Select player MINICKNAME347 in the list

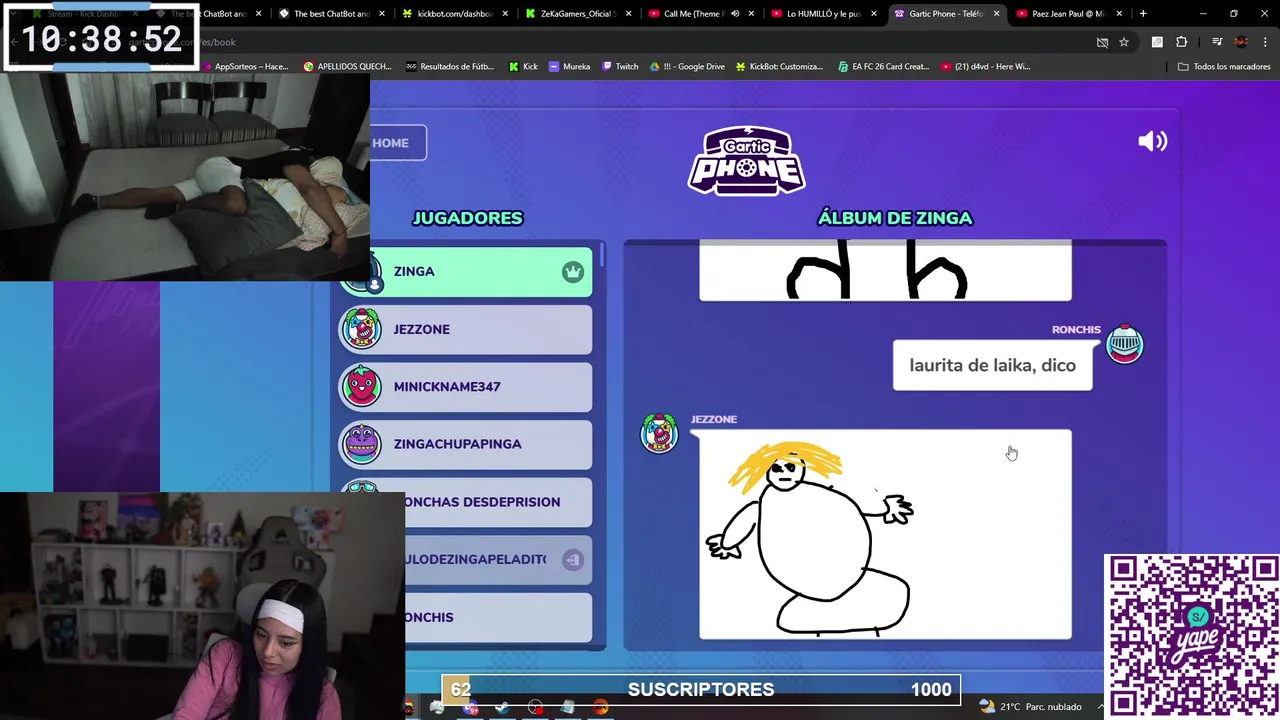466,387
